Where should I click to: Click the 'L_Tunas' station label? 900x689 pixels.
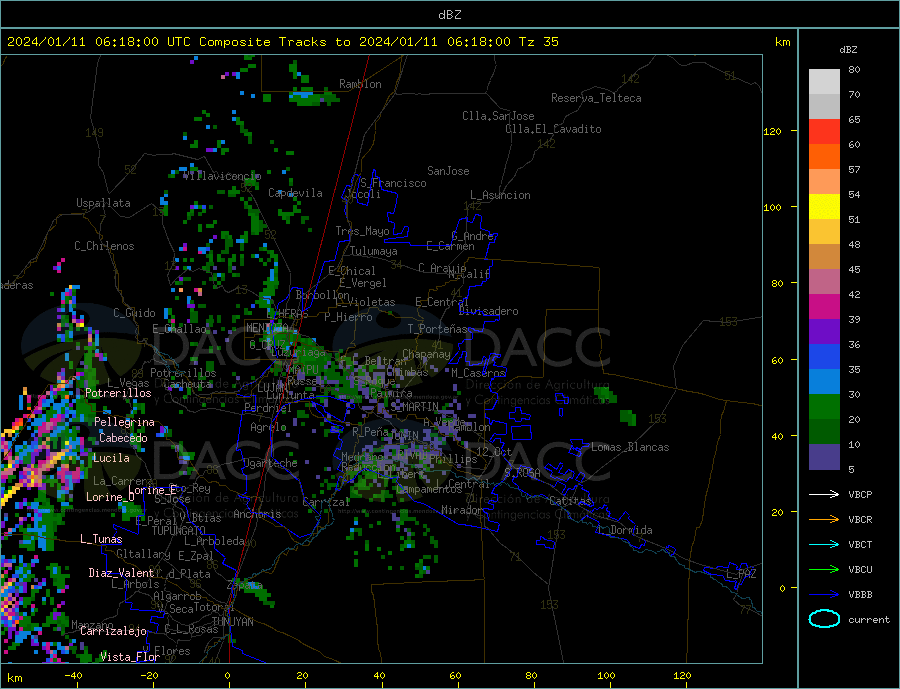[x=101, y=539]
